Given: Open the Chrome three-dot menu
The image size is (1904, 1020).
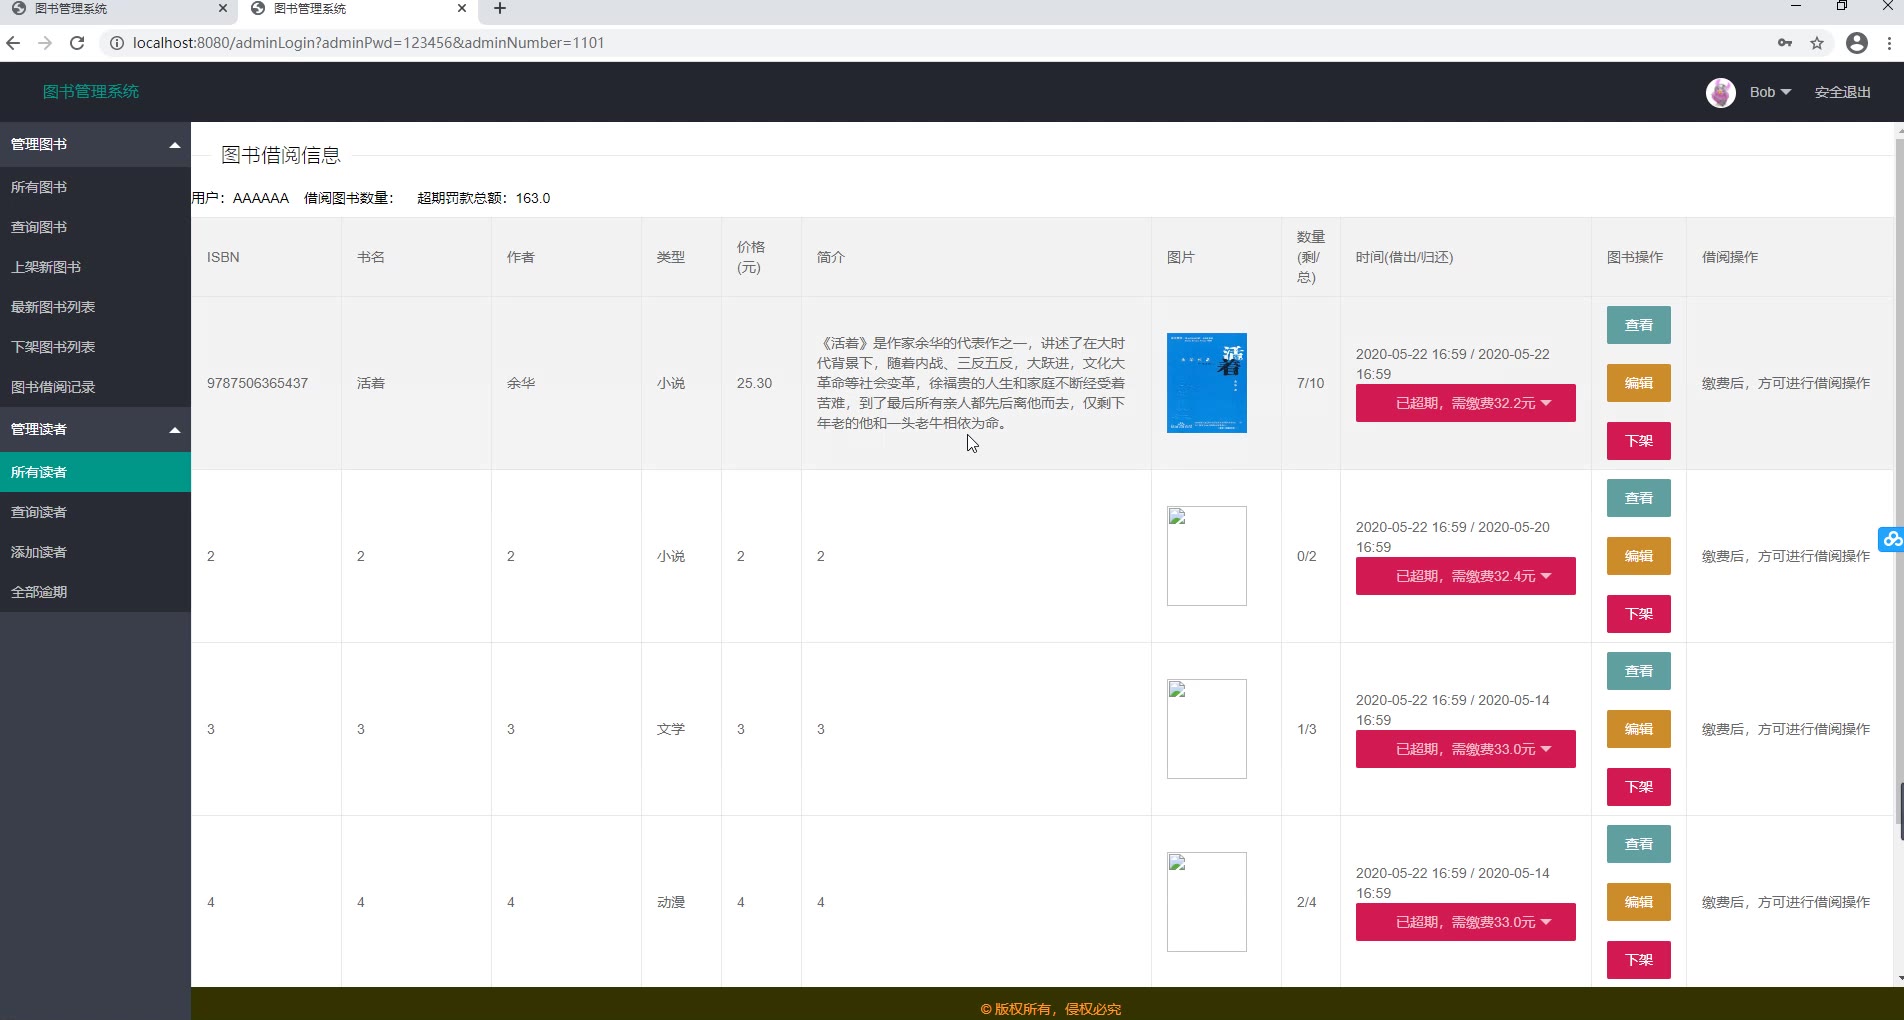Looking at the screenshot, I should [x=1889, y=43].
